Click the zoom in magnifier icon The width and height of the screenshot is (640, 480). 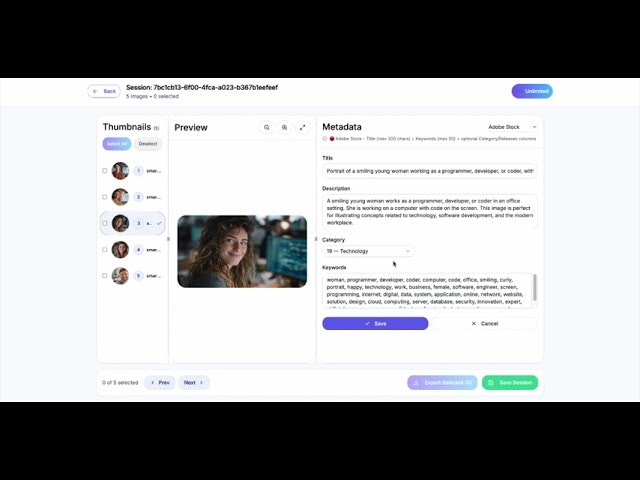pos(284,127)
